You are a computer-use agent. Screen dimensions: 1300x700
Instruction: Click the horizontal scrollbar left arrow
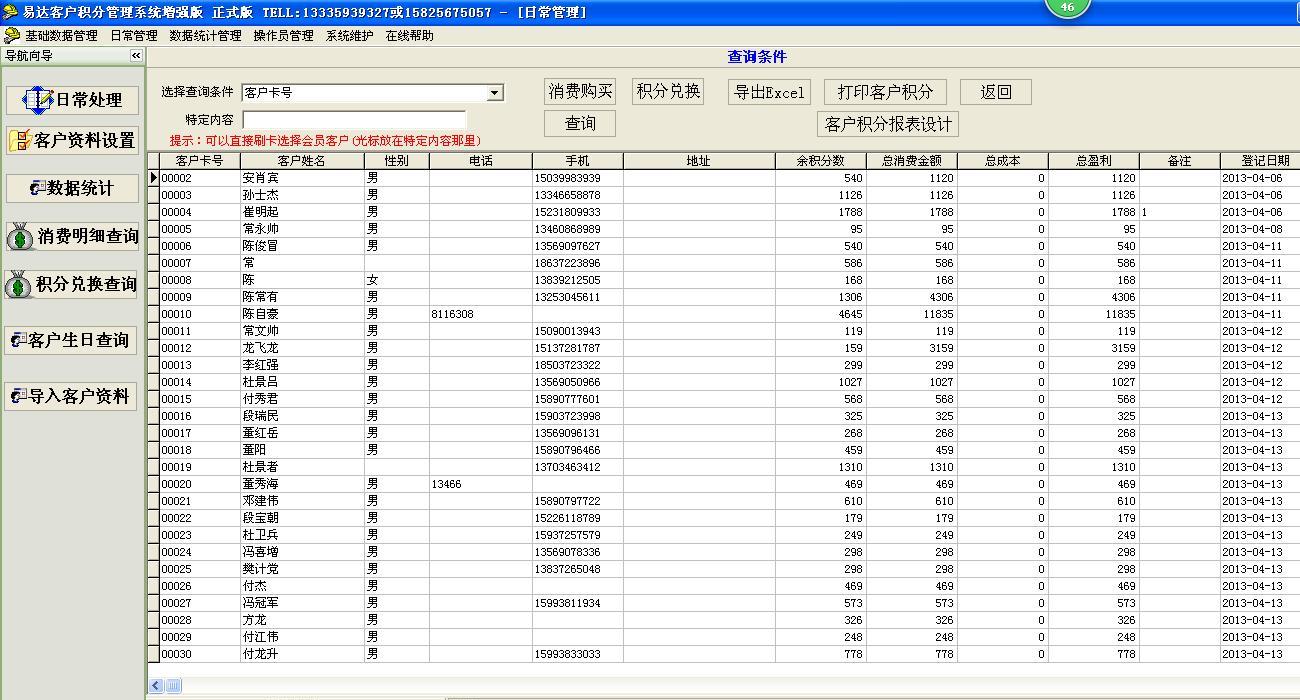(156, 686)
